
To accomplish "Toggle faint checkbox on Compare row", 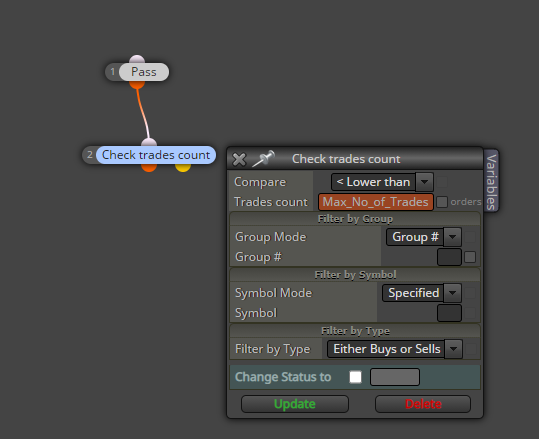I will pos(442,182).
